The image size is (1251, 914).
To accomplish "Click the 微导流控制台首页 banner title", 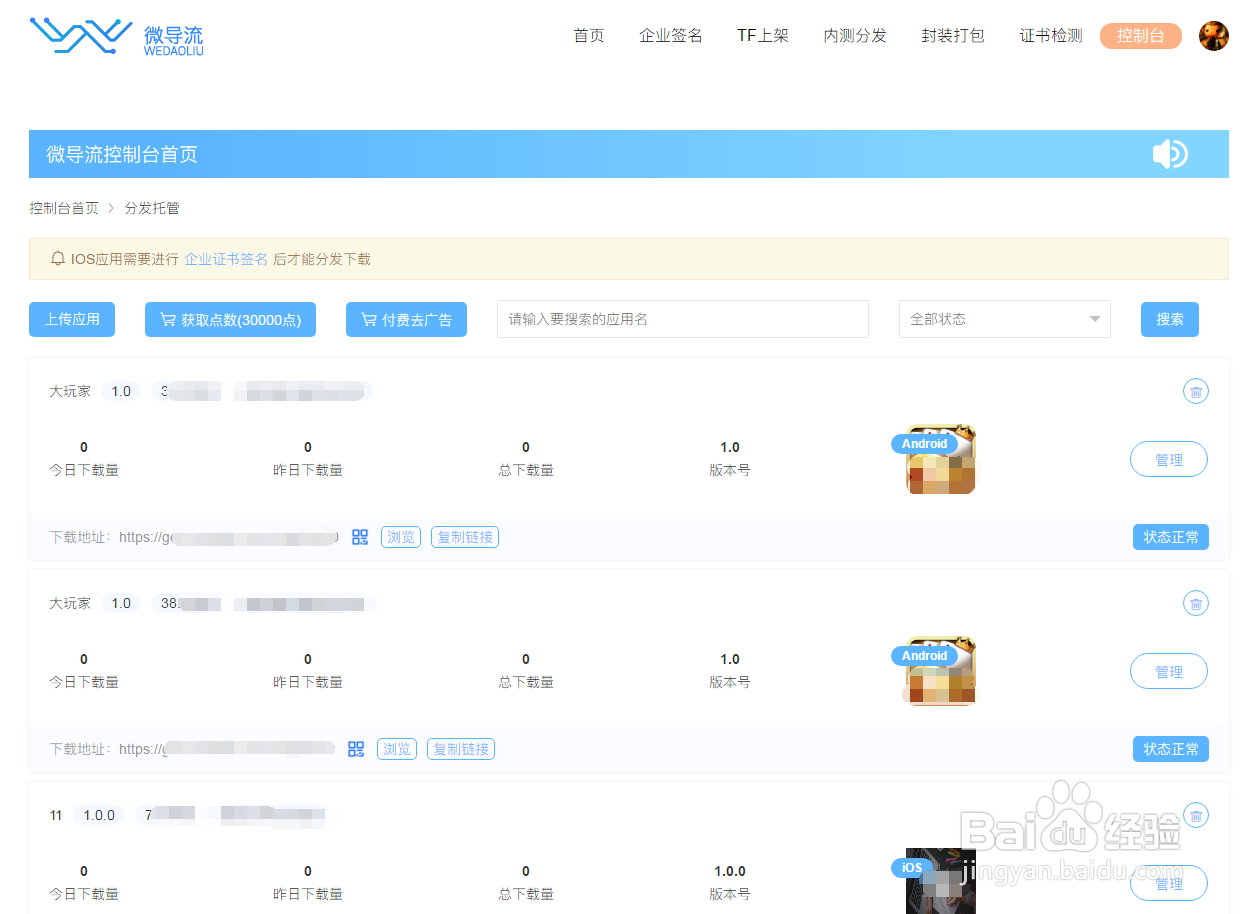I will pyautogui.click(x=122, y=154).
